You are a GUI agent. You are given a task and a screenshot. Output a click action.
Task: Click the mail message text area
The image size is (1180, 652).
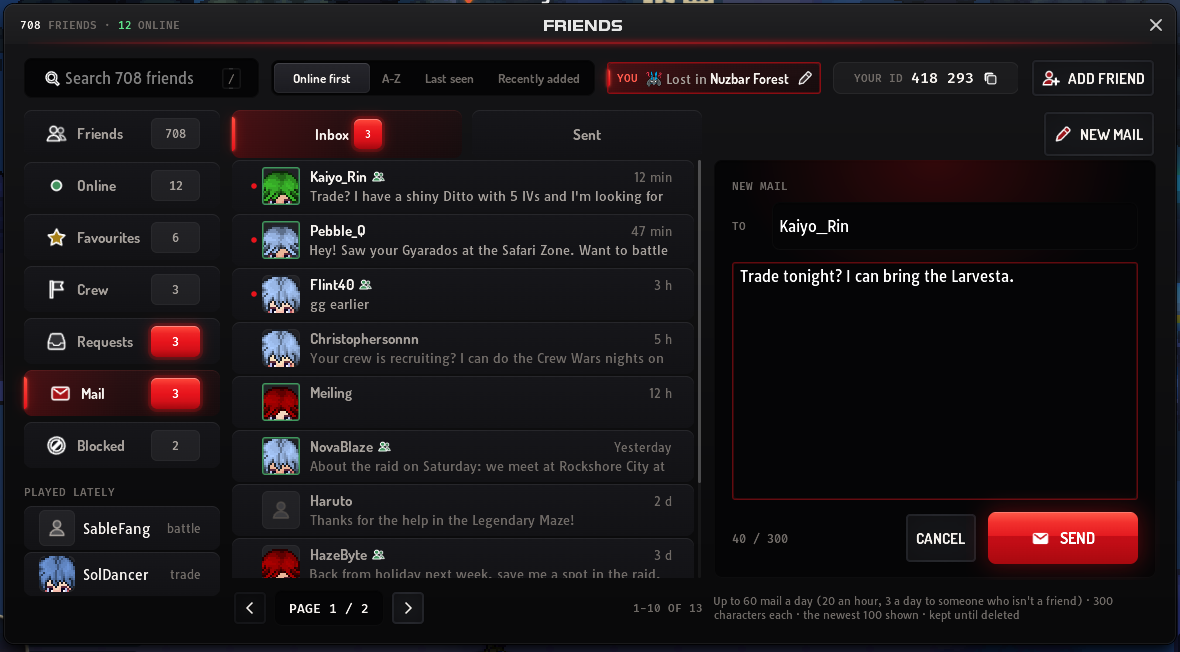pos(935,381)
